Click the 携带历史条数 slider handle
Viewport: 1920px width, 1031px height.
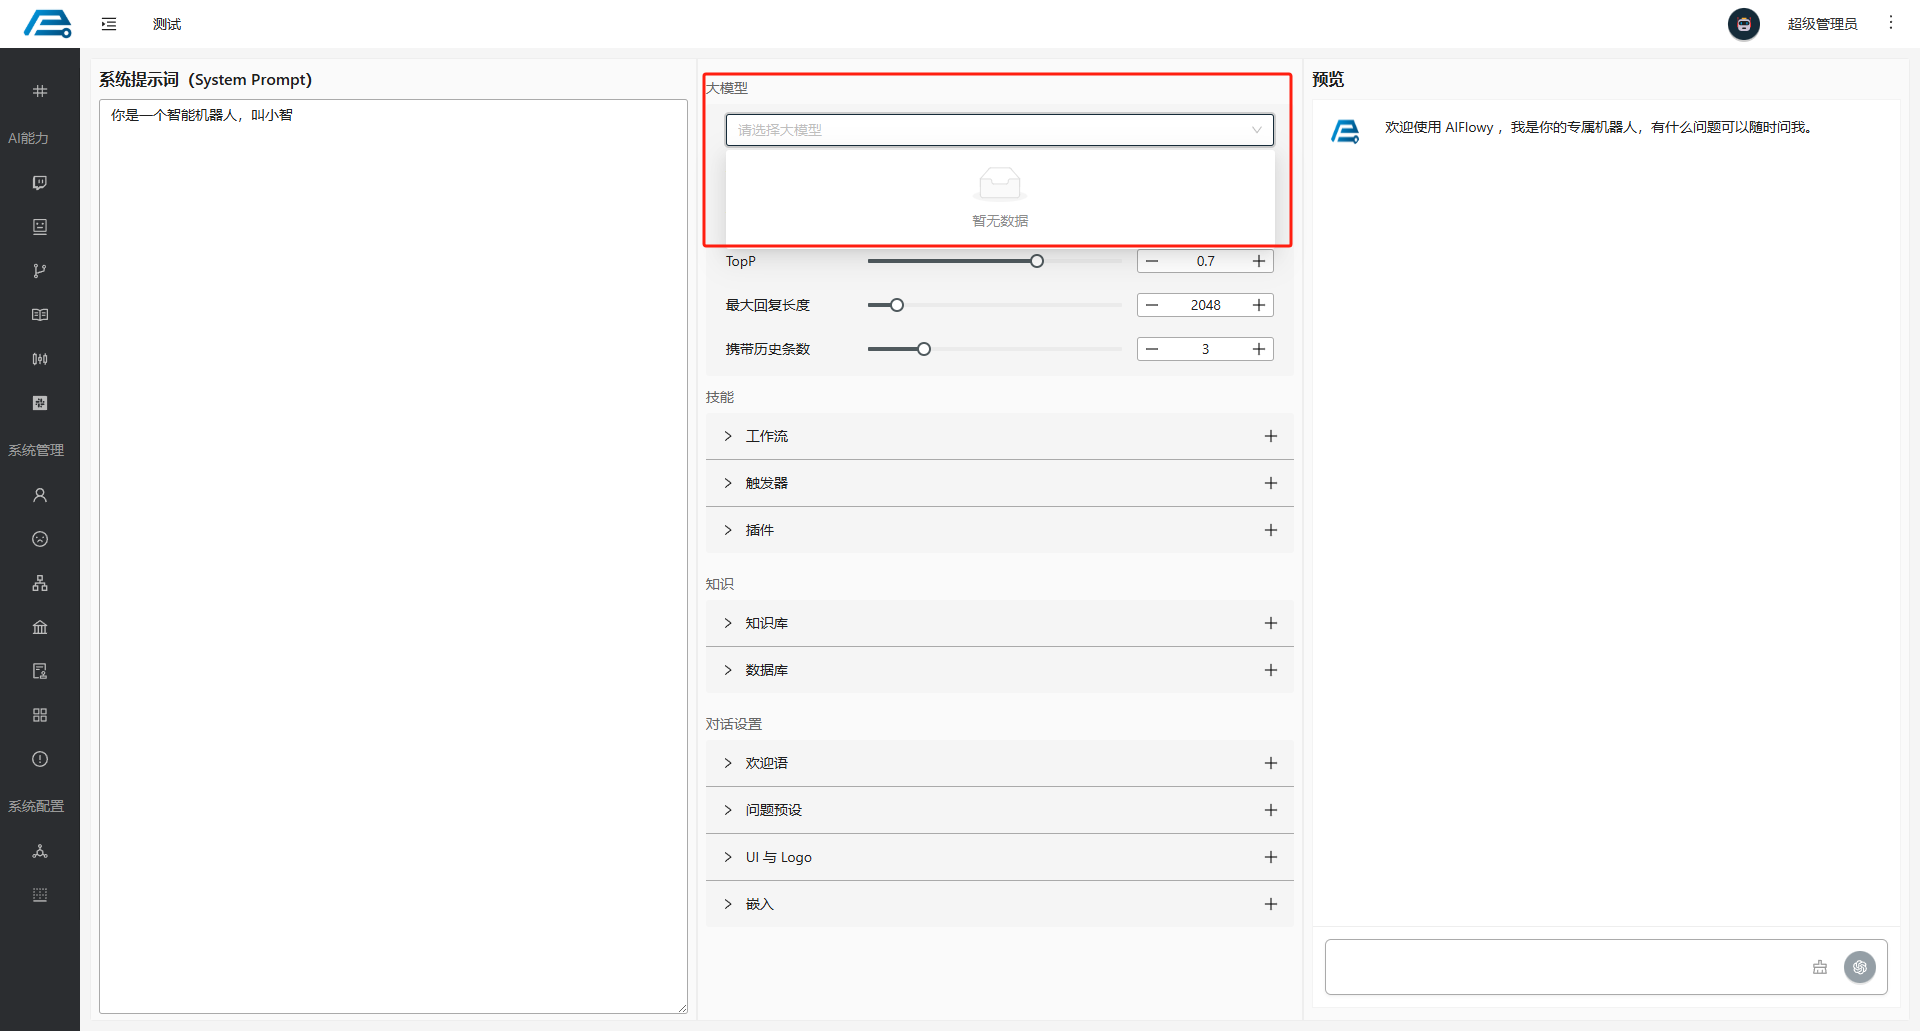[924, 349]
